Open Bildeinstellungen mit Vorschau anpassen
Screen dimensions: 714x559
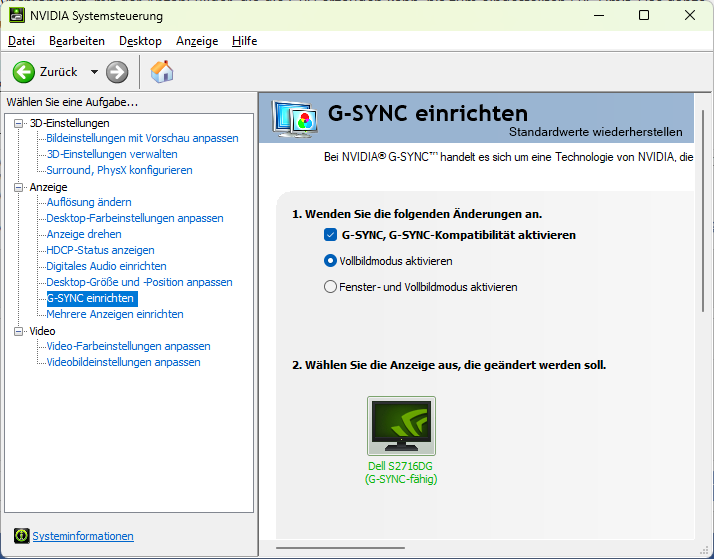pyautogui.click(x=143, y=138)
